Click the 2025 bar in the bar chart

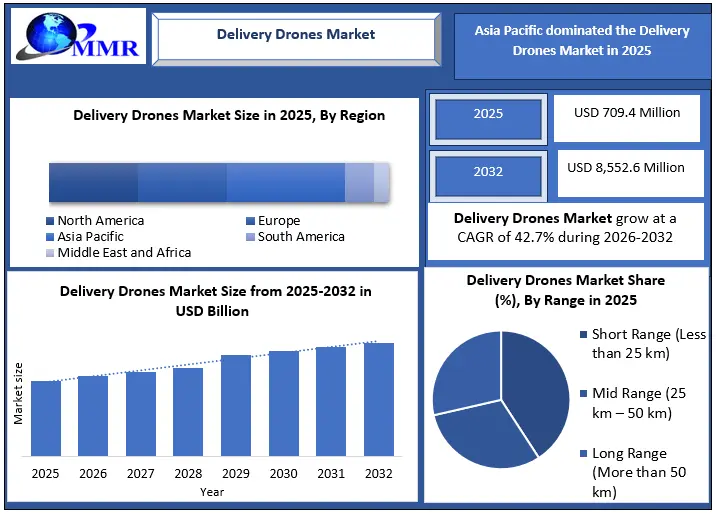(x=46, y=417)
